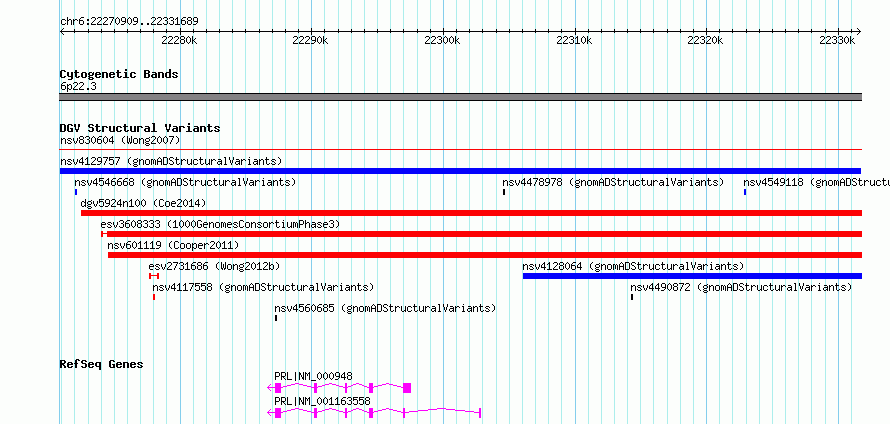Screen dimensions: 890x424
Task: Select the small black nsv4490872 marker
Action: click(x=632, y=297)
